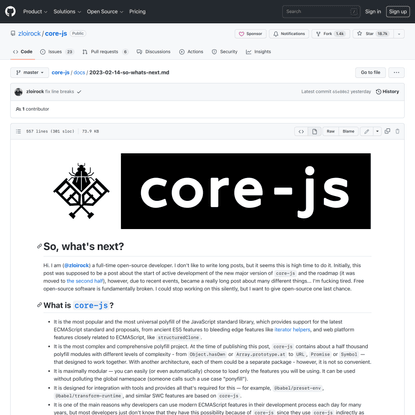This screenshot has height=415, width=415.
Task: Open the Raw file view
Action: pyautogui.click(x=330, y=131)
